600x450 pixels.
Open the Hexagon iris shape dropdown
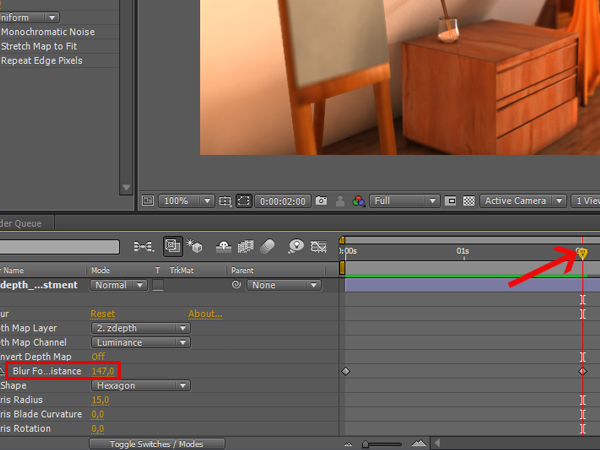pos(140,385)
